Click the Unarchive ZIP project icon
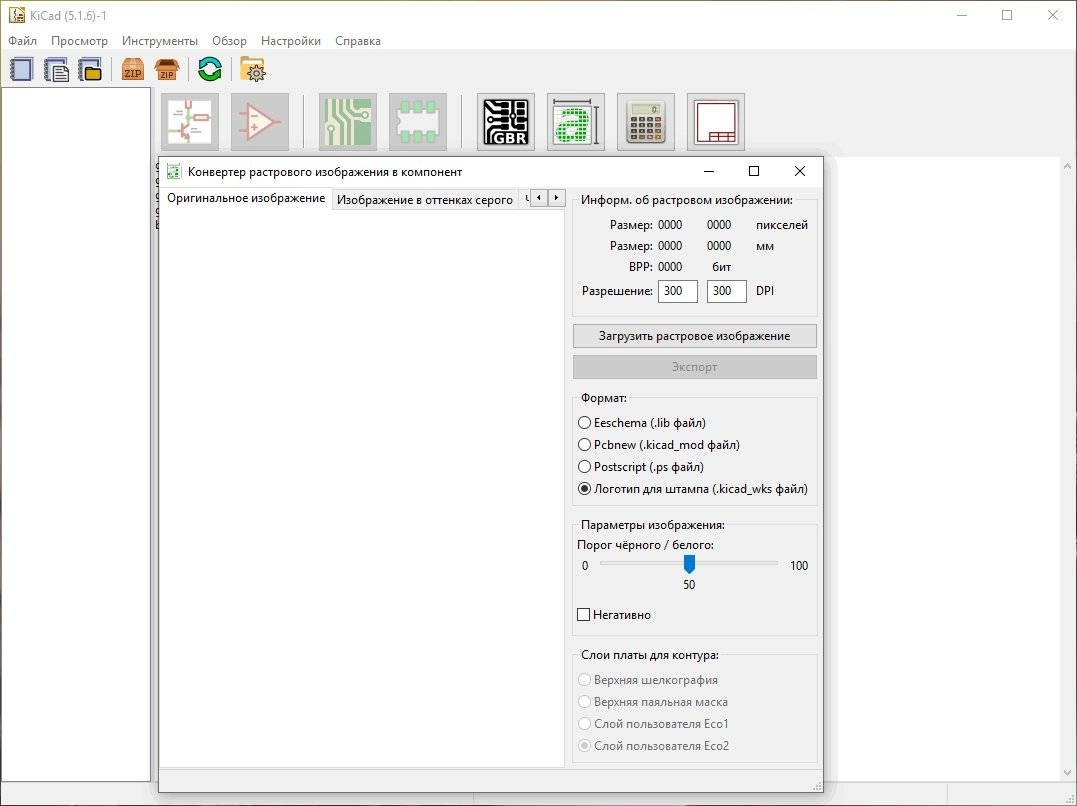Screen dimensions: 1077x806 coord(167,69)
